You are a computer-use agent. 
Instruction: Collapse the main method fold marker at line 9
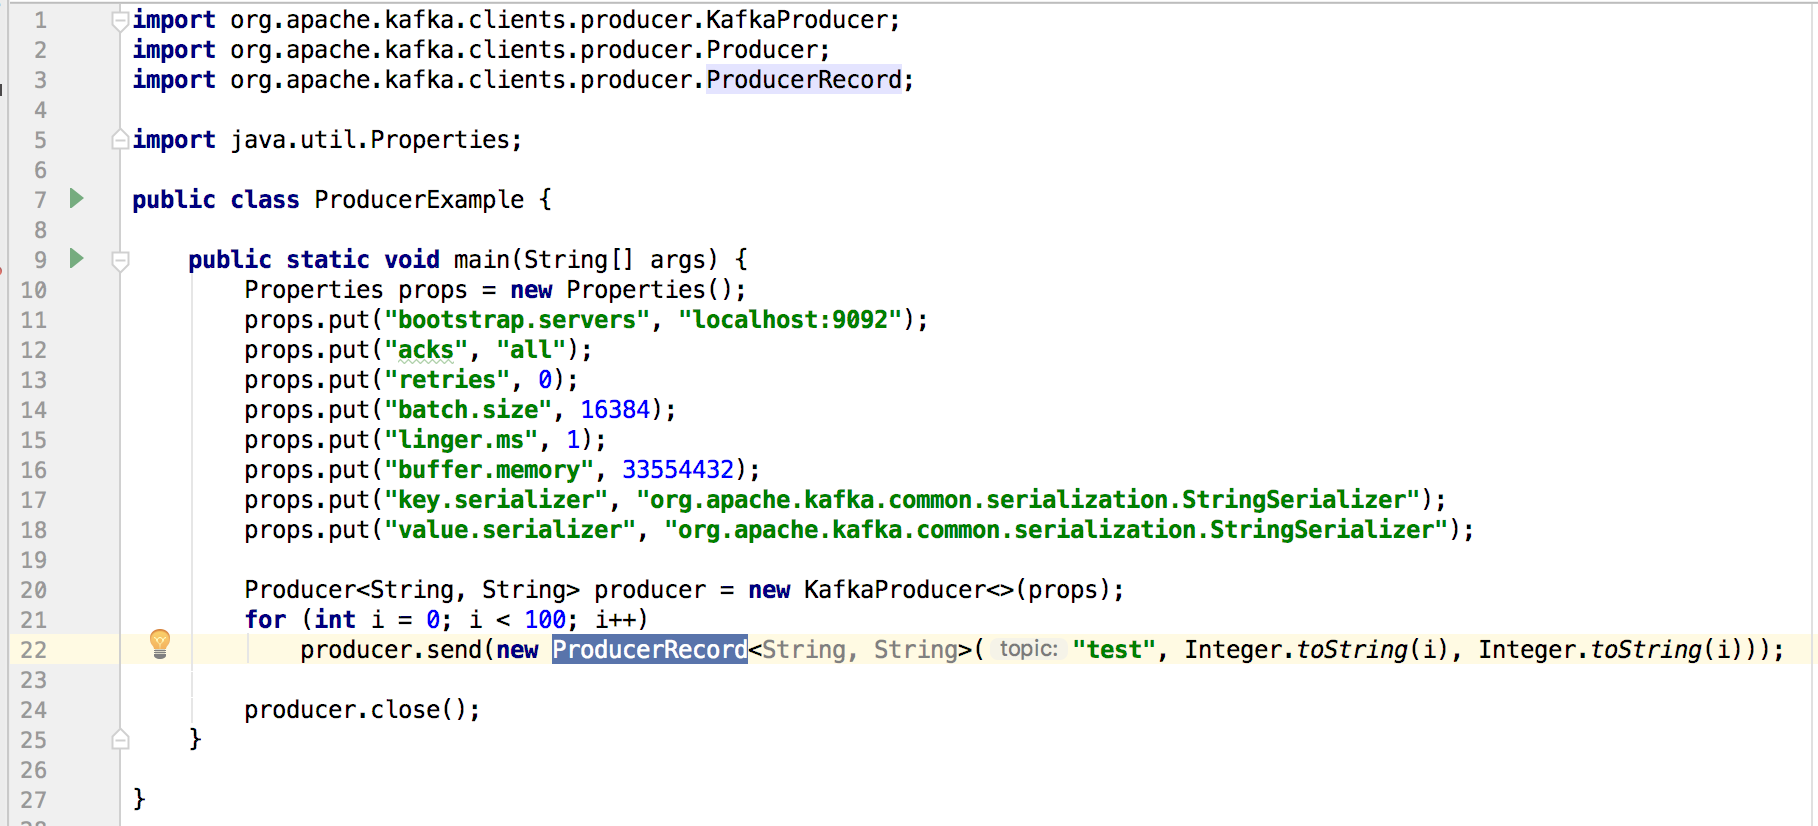[120, 261]
